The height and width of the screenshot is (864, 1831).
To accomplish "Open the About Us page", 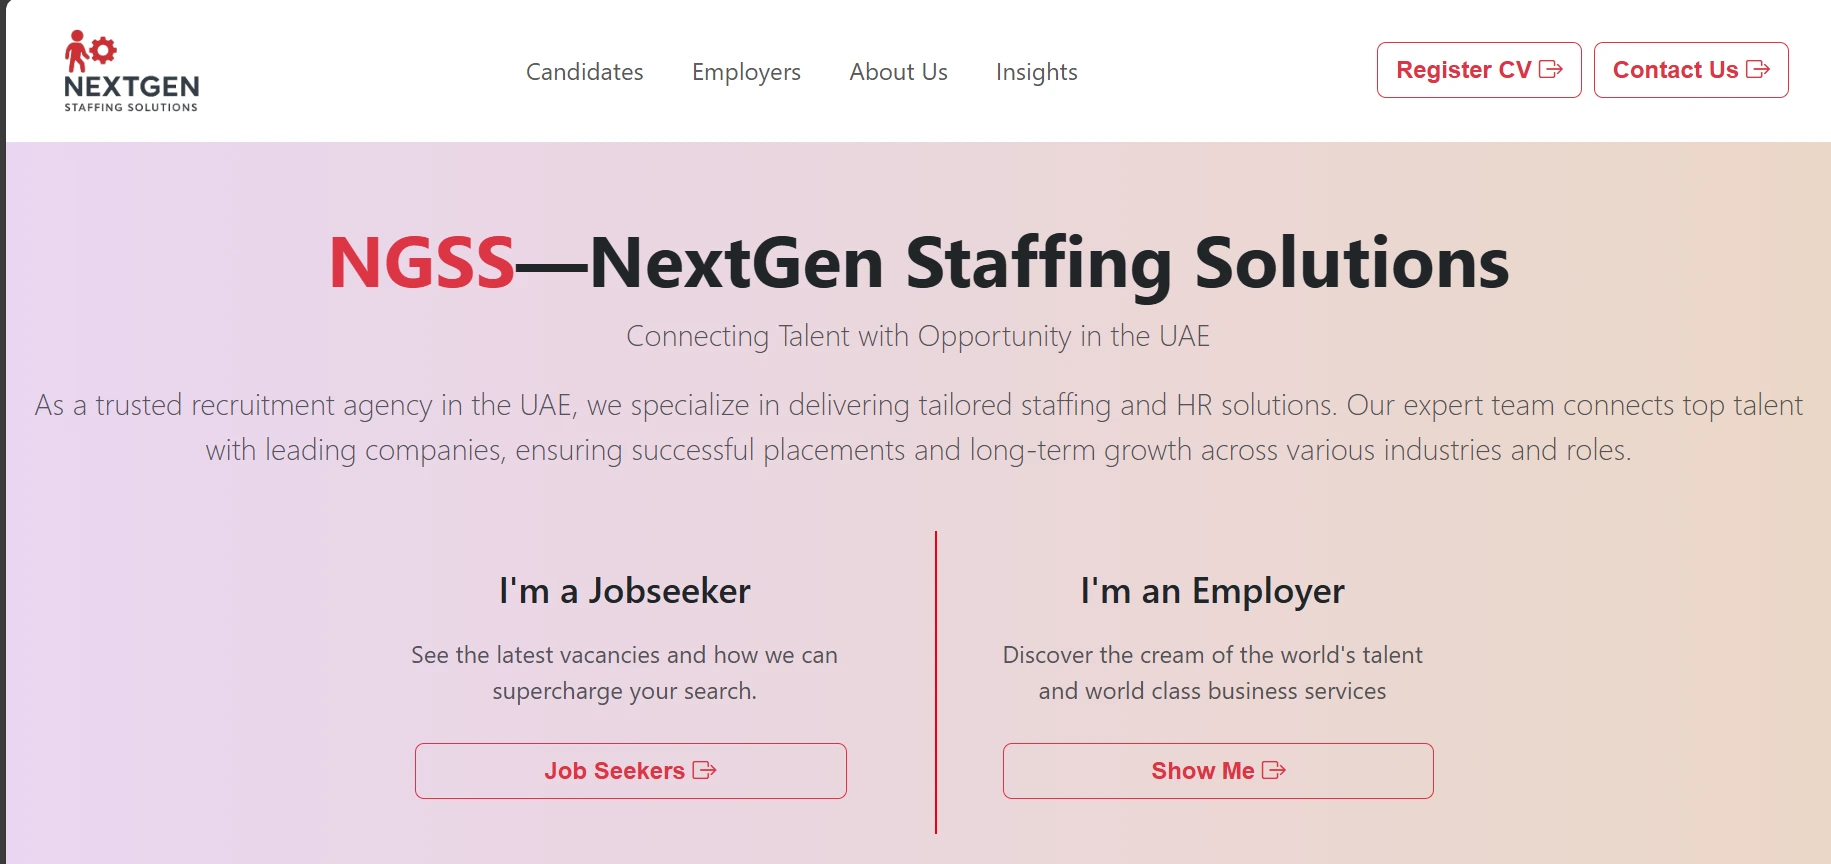I will pyautogui.click(x=898, y=72).
